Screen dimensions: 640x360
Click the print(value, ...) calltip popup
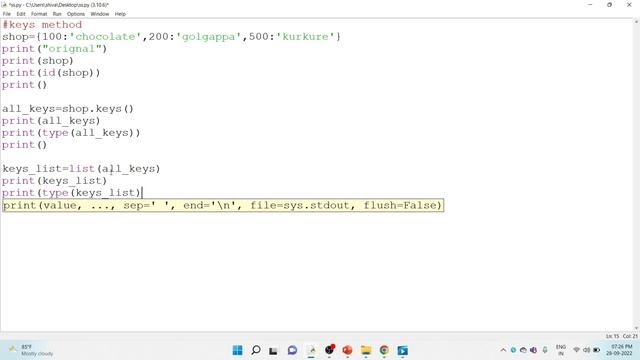pos(223,205)
